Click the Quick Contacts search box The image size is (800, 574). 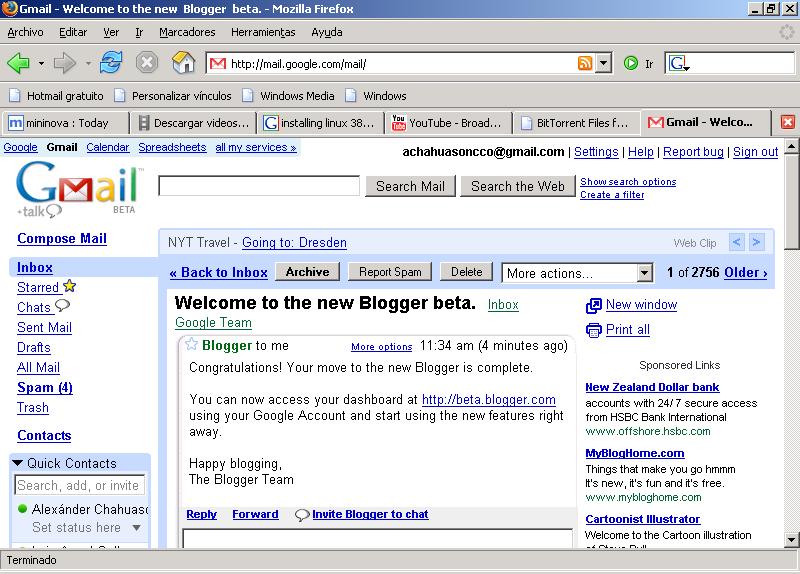[x=80, y=485]
